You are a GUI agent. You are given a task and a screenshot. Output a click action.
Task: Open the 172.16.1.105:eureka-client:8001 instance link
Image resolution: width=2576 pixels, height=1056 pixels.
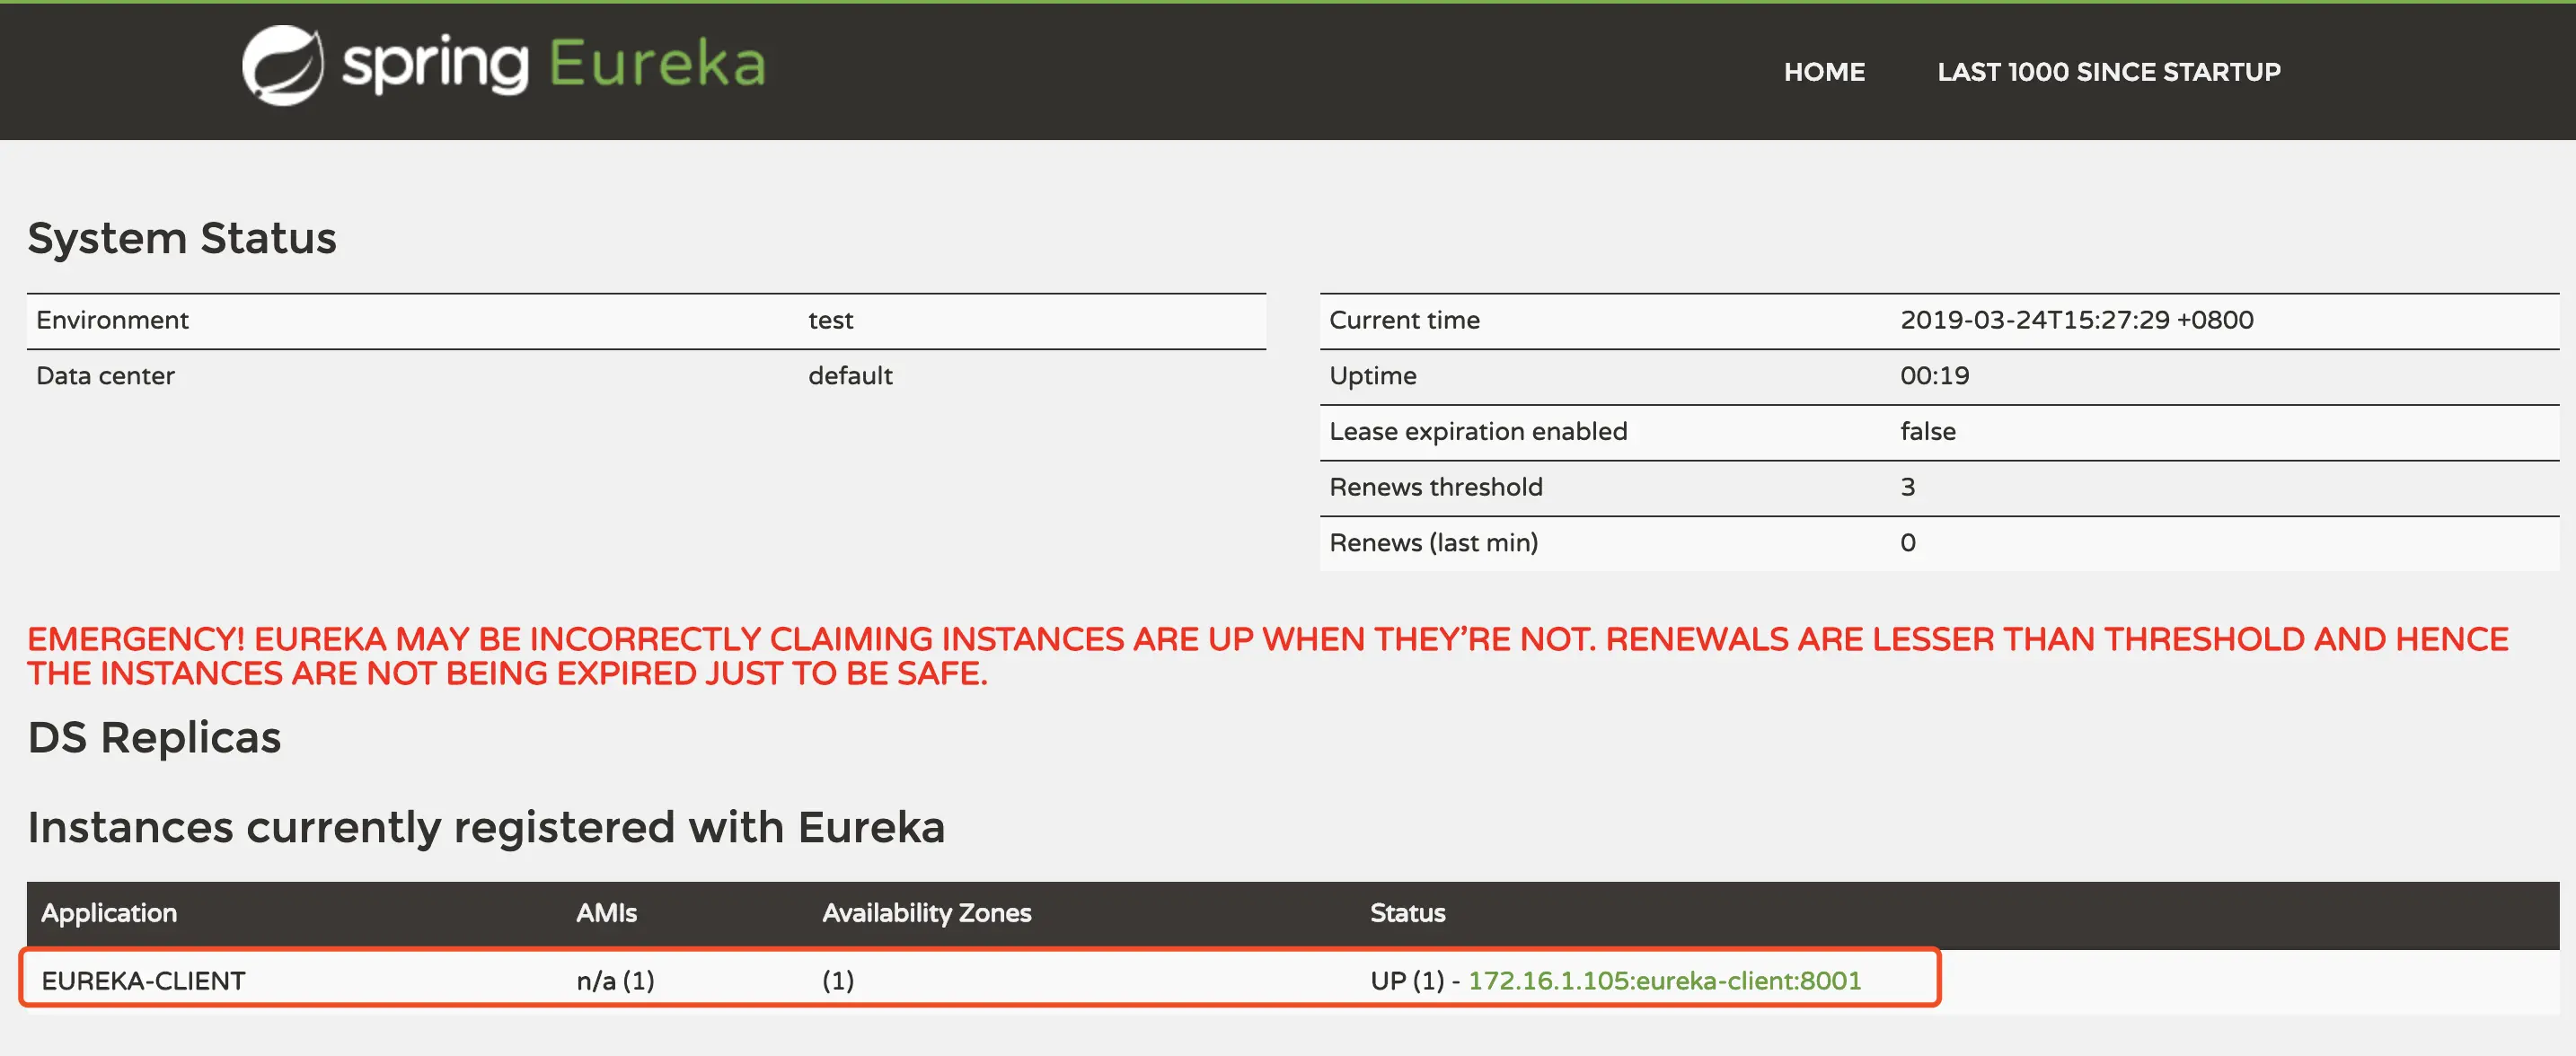pos(1664,980)
